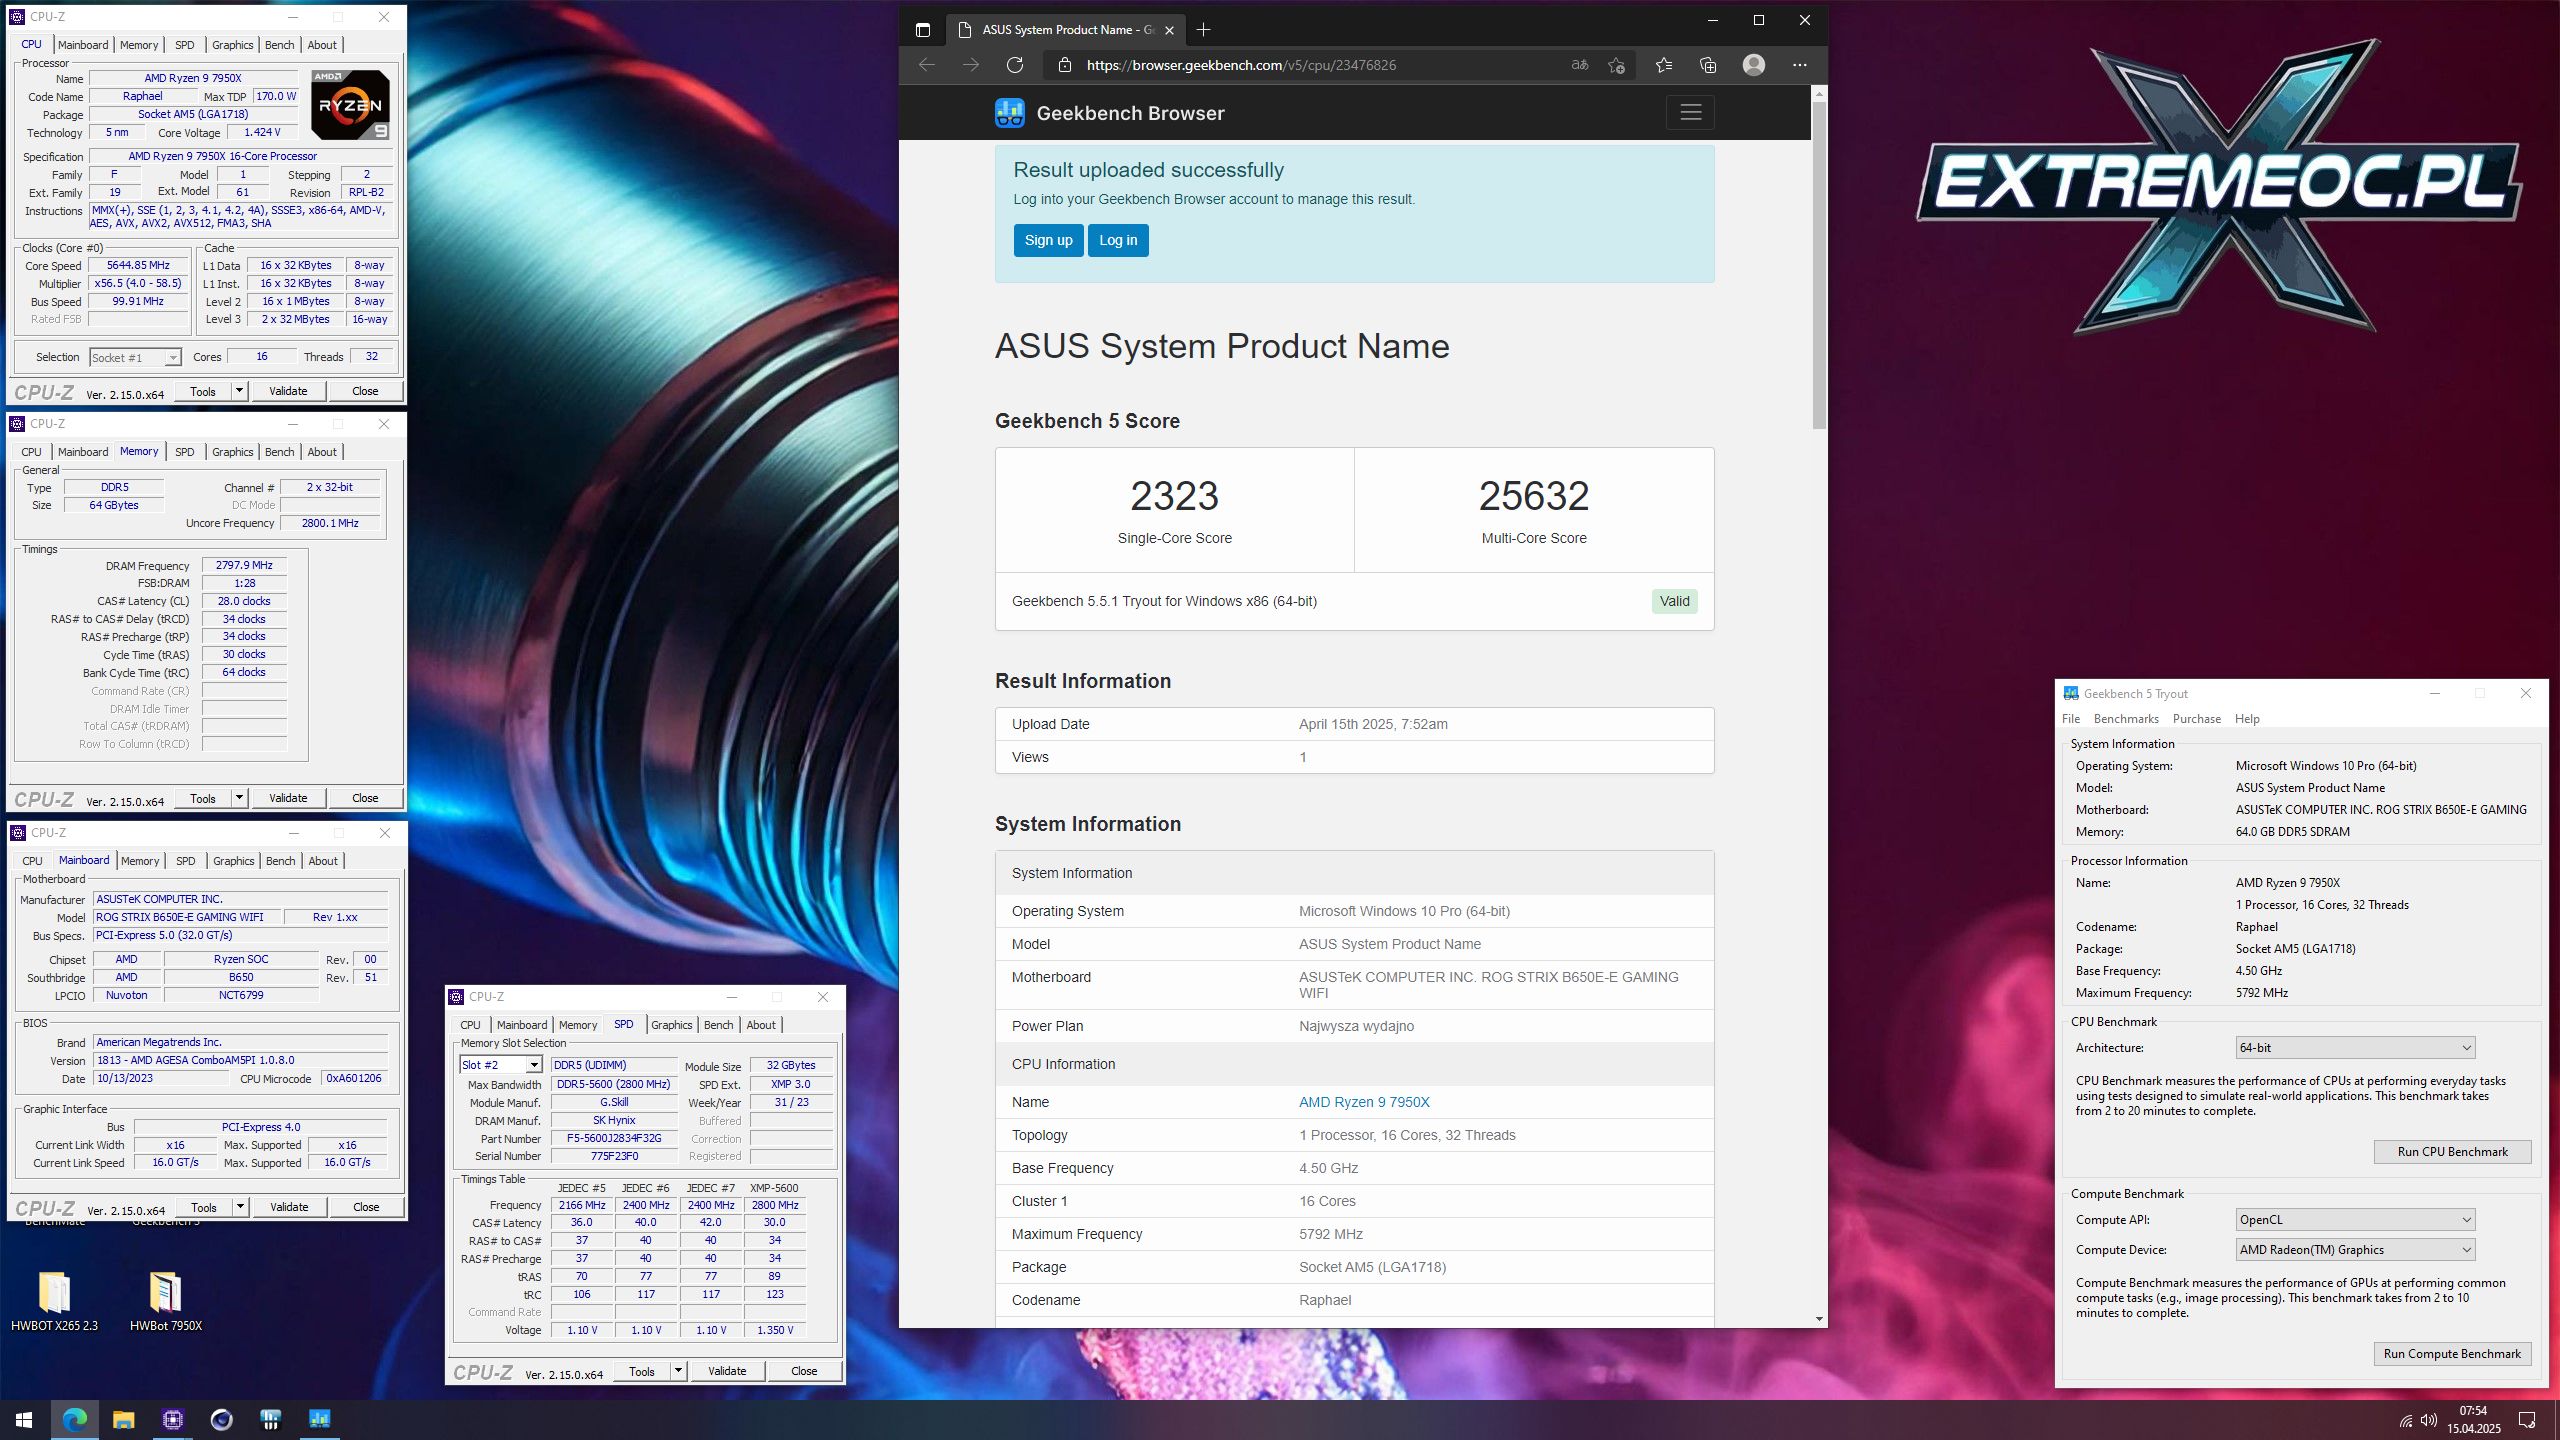Click the browser vertical scrollbar thumb

1819,265
